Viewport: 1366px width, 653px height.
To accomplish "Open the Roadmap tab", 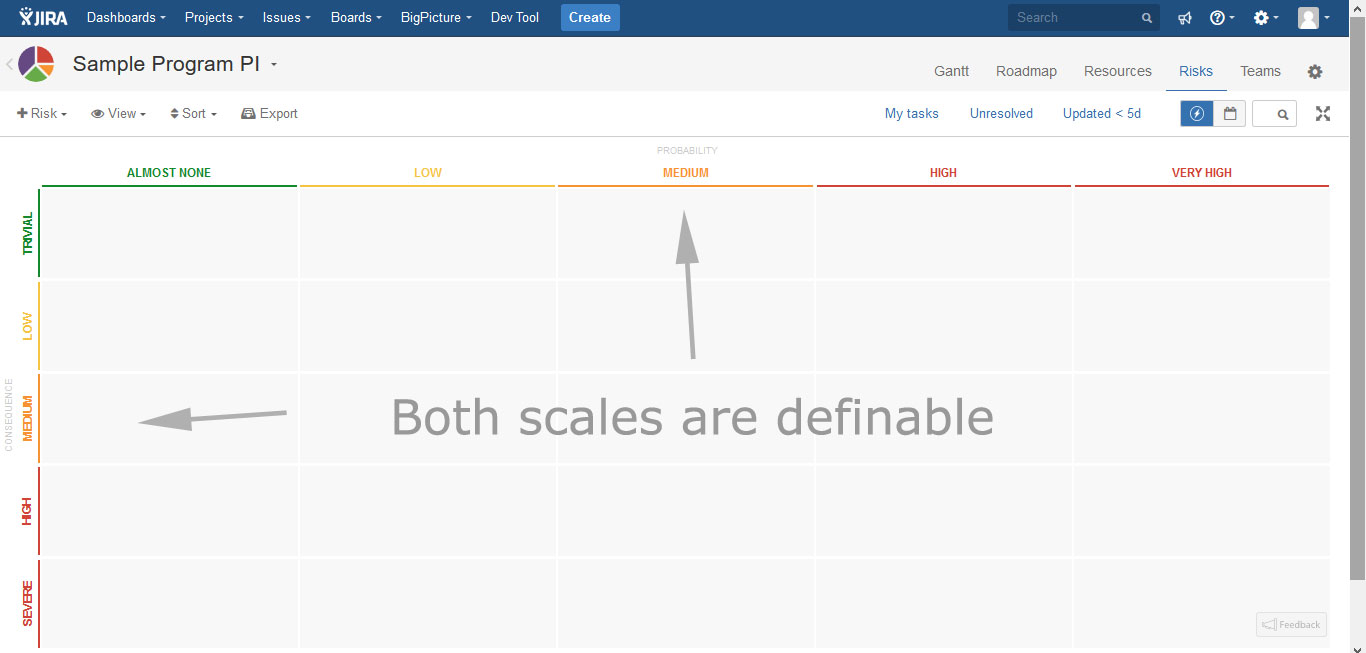I will coord(1026,72).
